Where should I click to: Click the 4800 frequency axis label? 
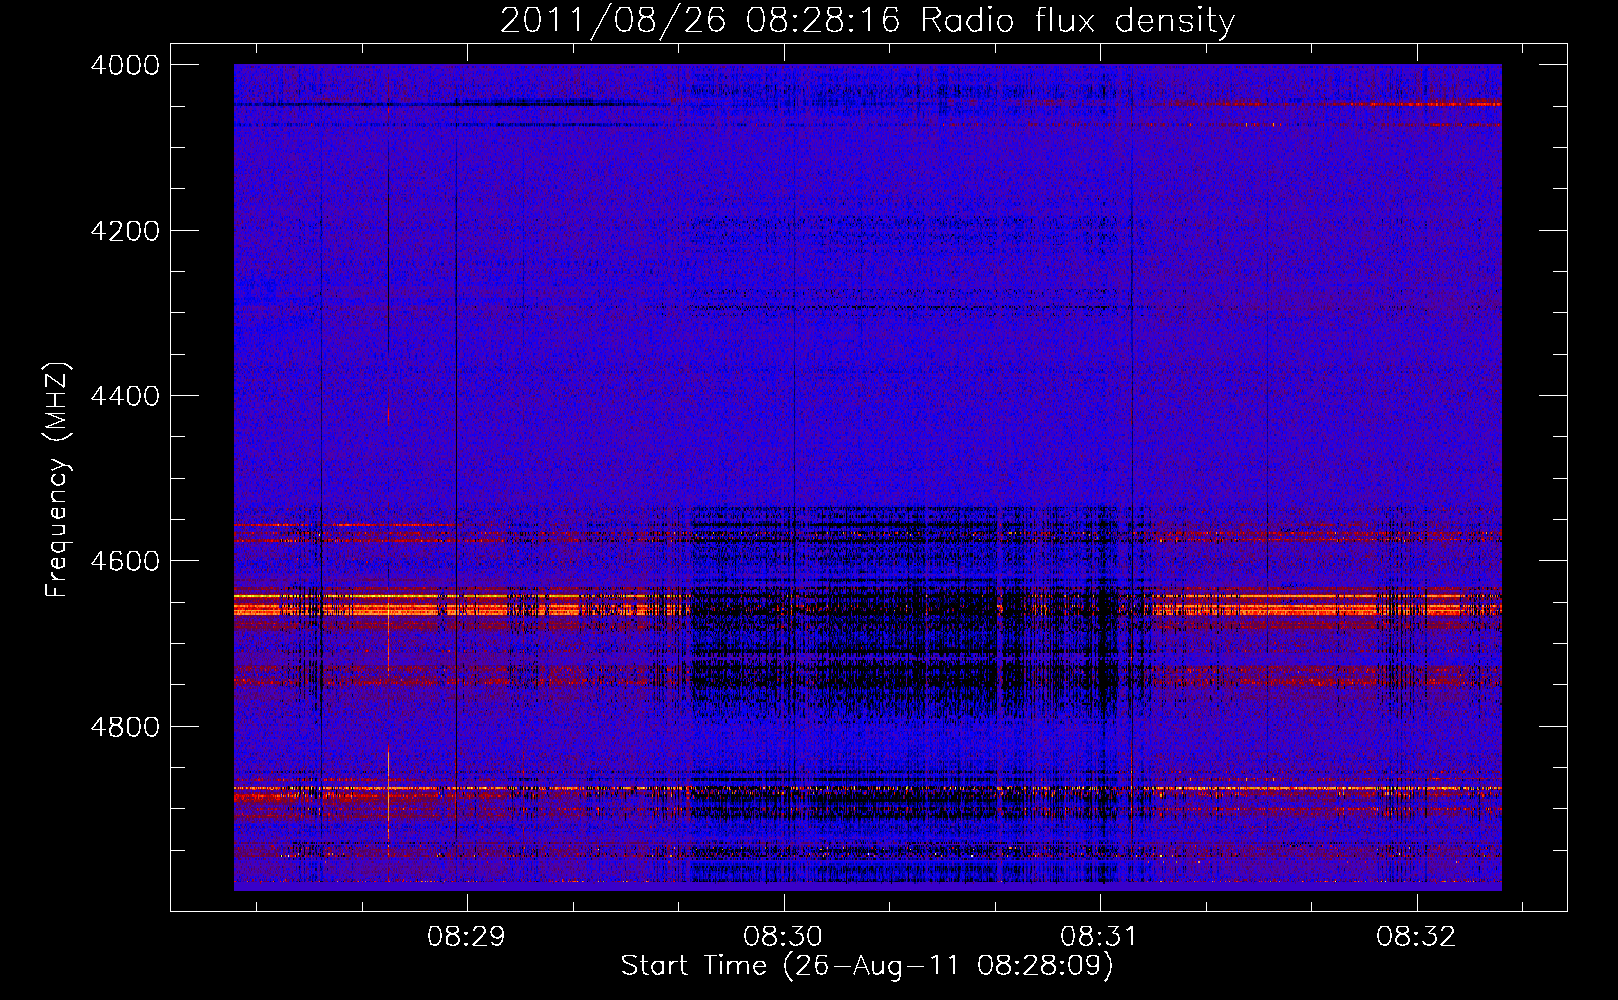click(125, 726)
